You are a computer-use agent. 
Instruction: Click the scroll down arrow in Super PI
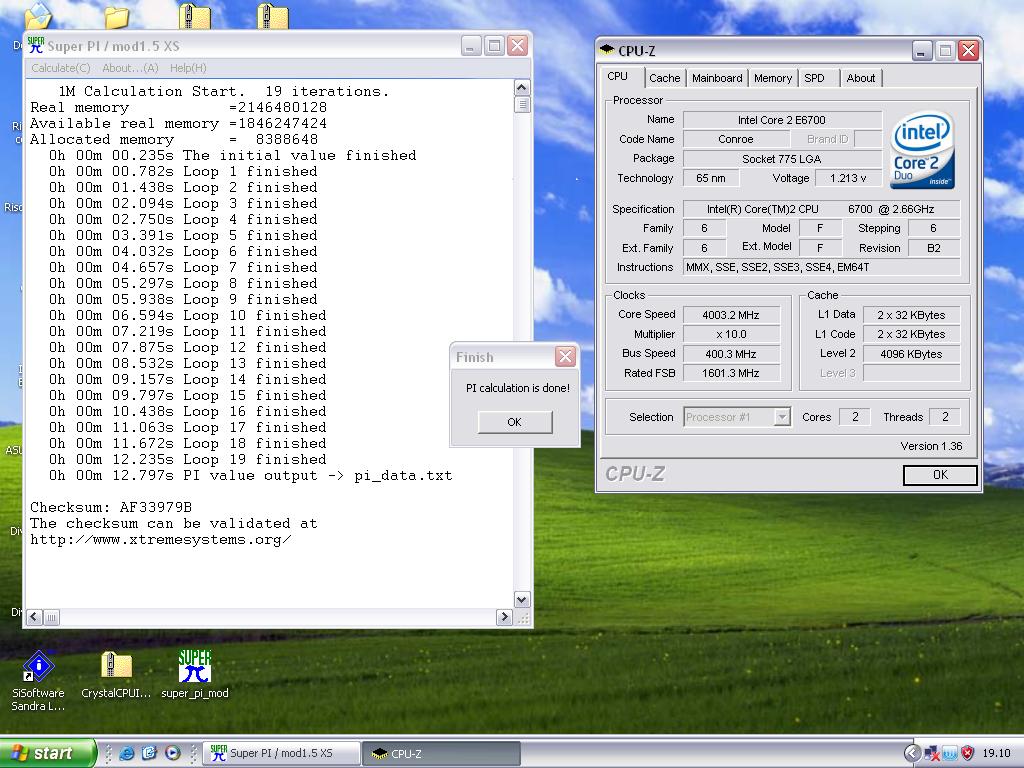(521, 599)
